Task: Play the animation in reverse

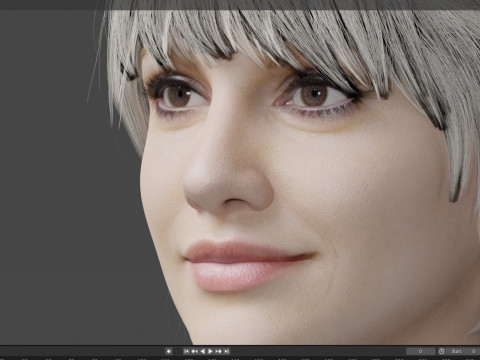Action: pyautogui.click(x=202, y=351)
